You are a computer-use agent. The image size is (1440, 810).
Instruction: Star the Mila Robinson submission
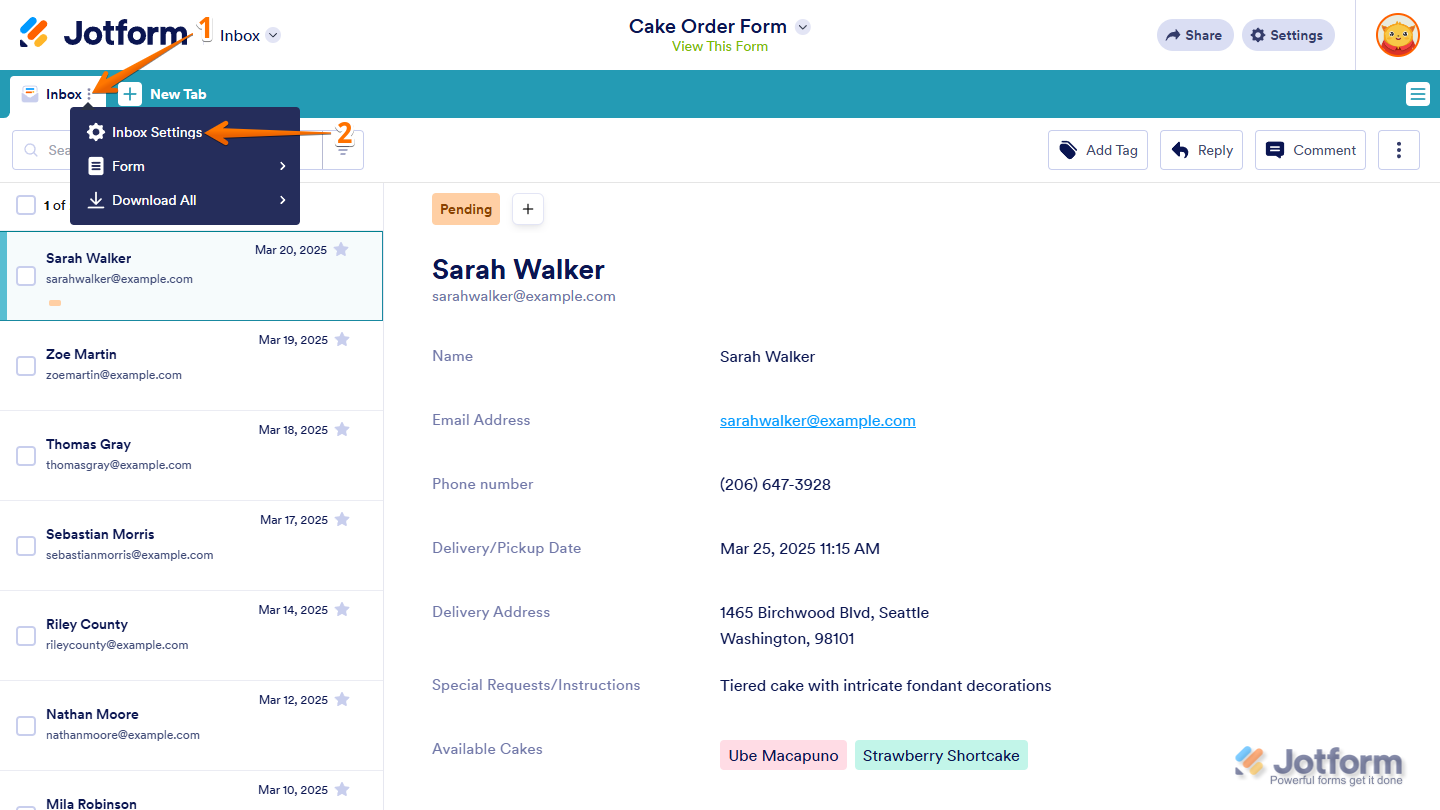tap(342, 790)
